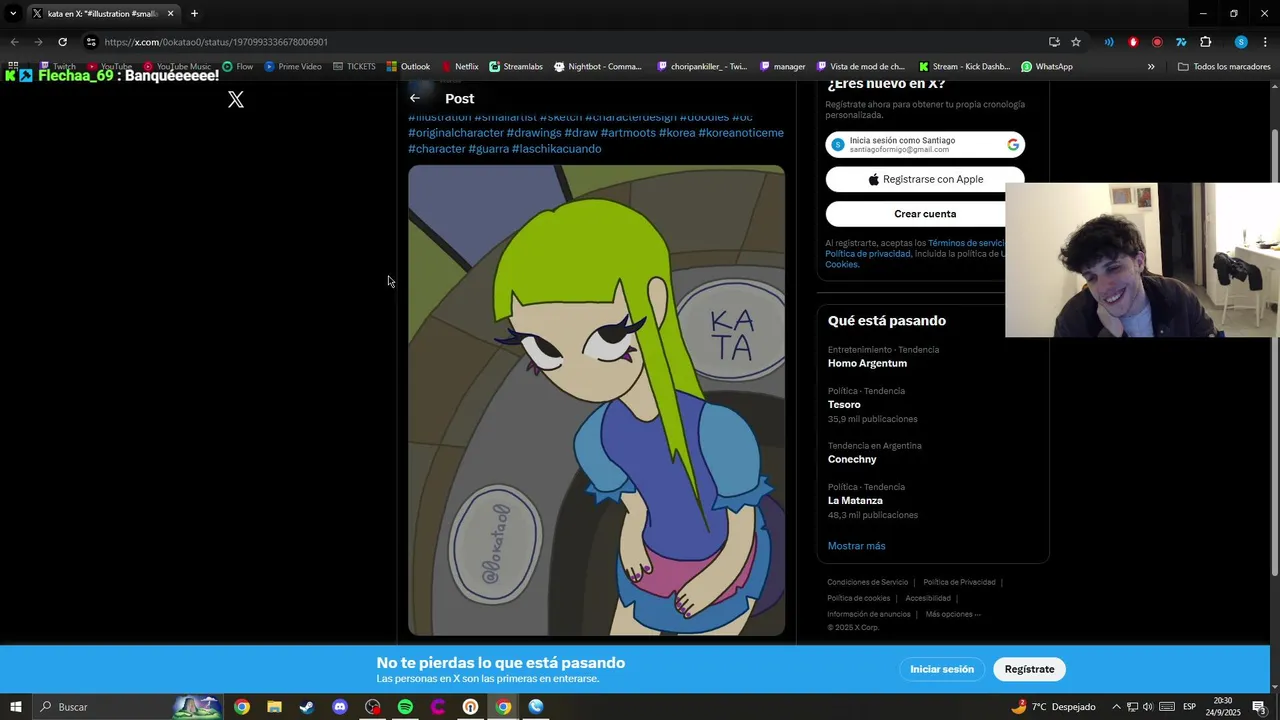
Task: Click the Iniciar sesión button in banner
Action: pos(942,669)
